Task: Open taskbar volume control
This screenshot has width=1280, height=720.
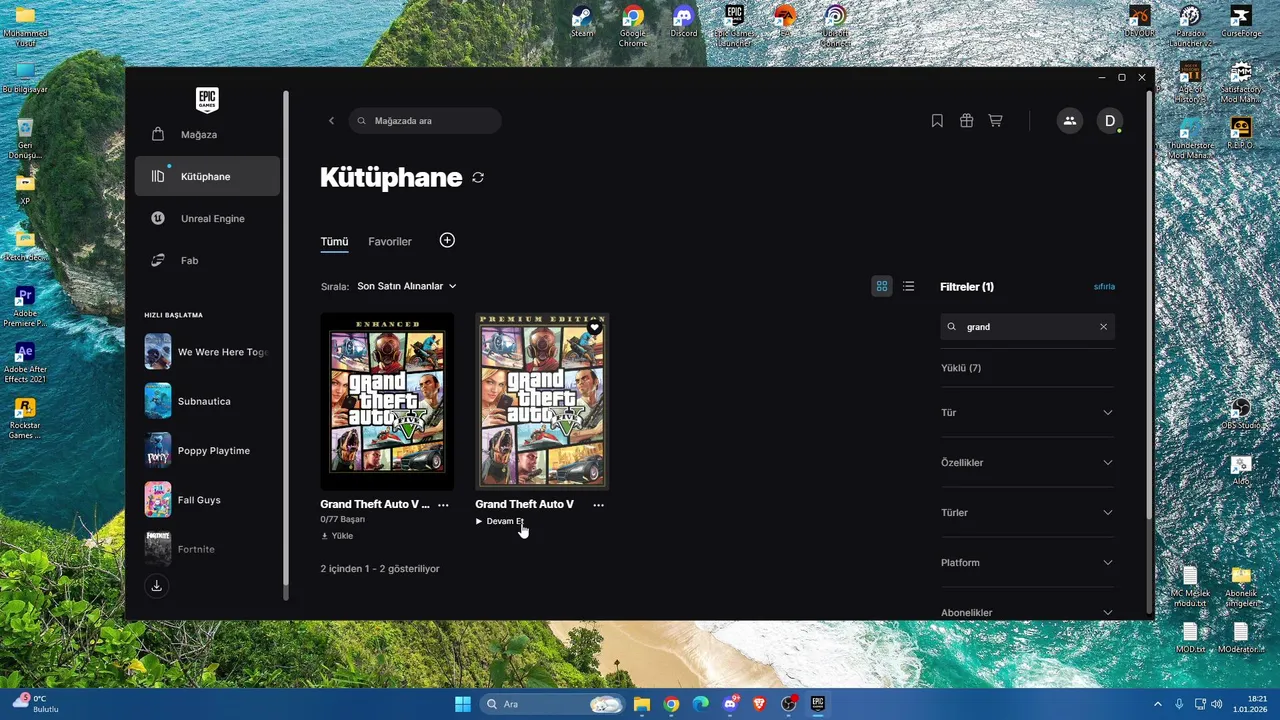Action: point(1217,704)
